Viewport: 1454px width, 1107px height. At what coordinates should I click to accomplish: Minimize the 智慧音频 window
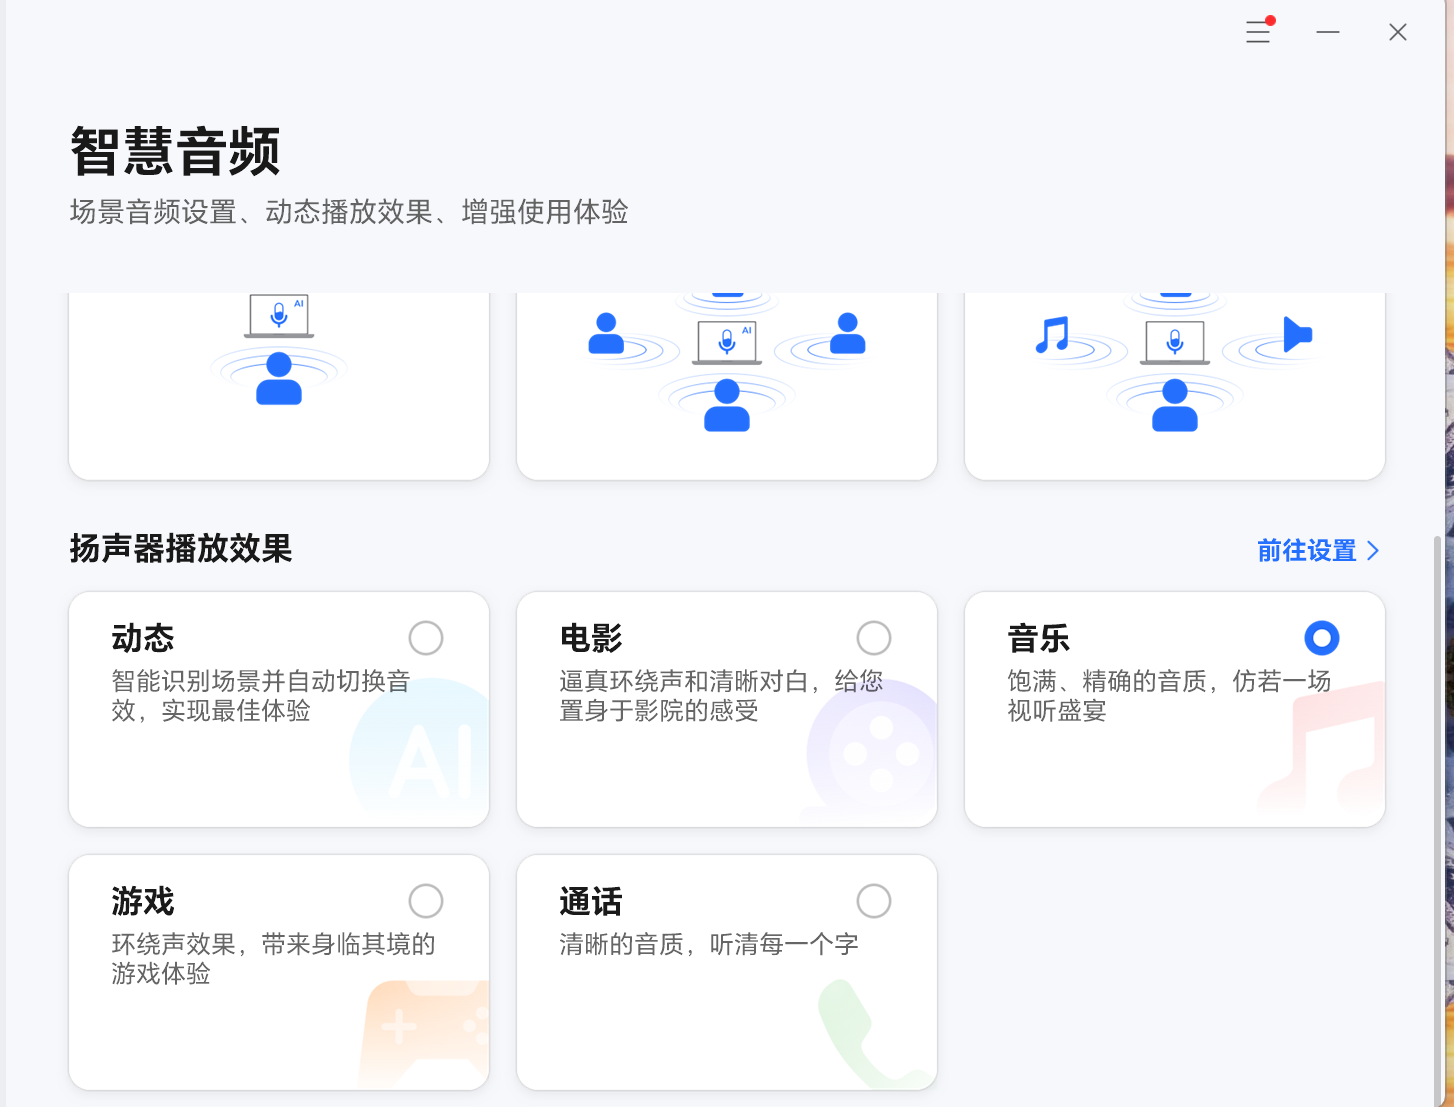[1328, 33]
